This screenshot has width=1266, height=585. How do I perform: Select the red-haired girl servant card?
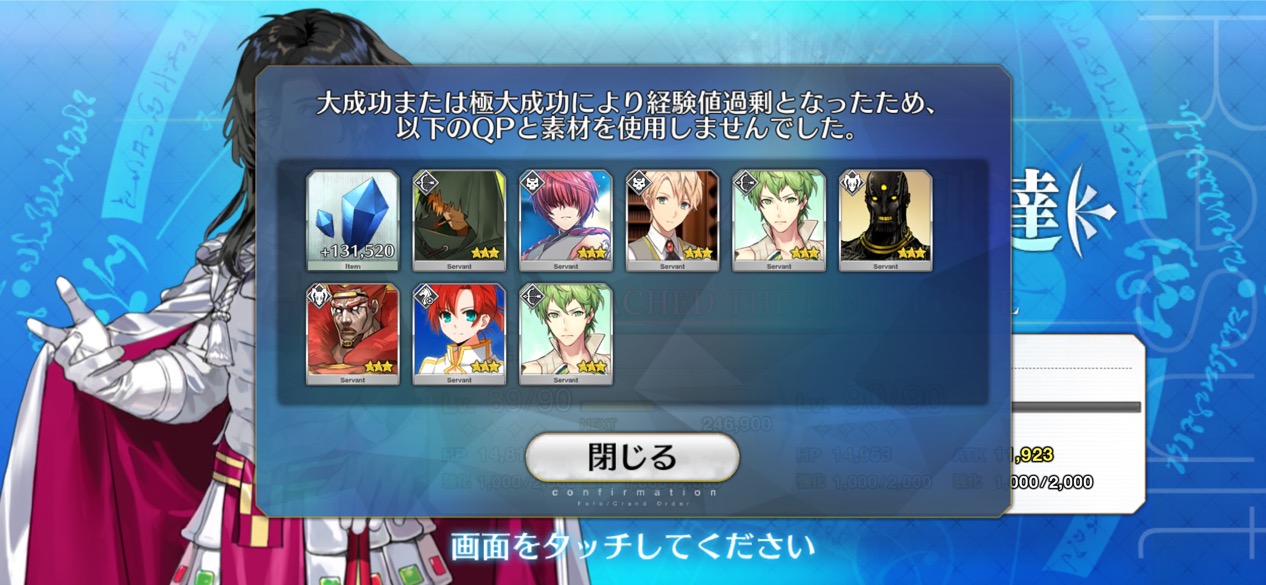[459, 334]
